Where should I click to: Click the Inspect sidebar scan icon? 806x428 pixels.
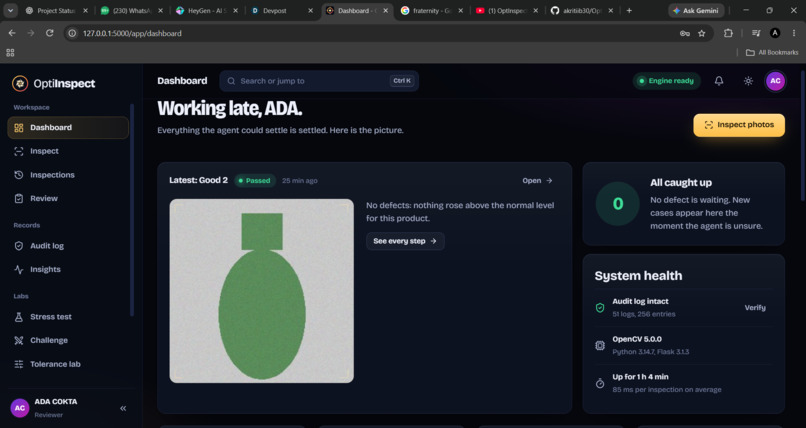(x=19, y=151)
